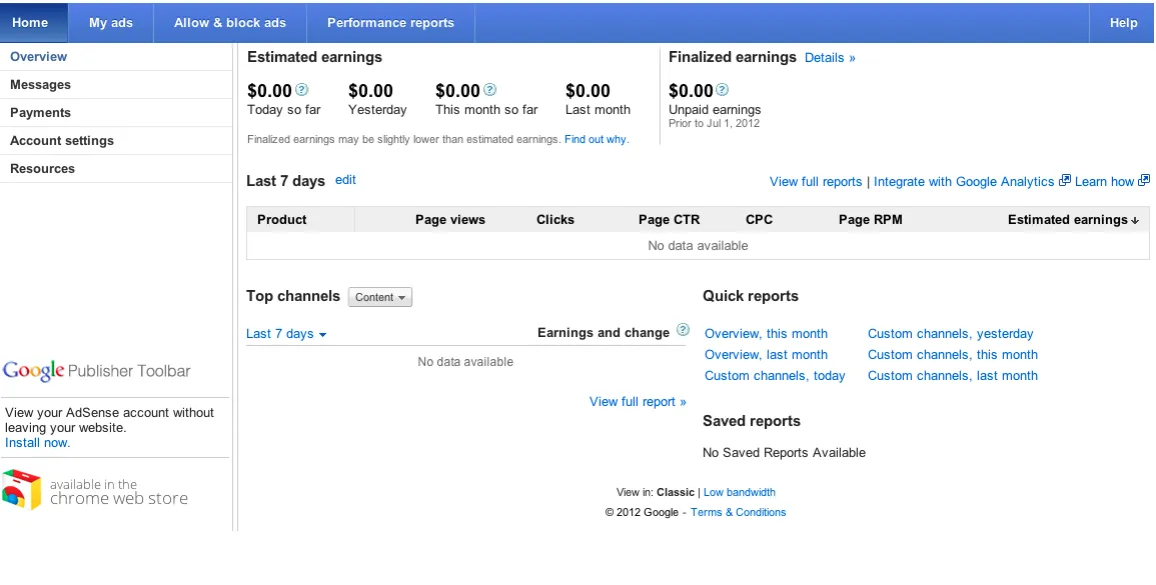
Task: Switch to the My ads tab
Action: pos(111,23)
